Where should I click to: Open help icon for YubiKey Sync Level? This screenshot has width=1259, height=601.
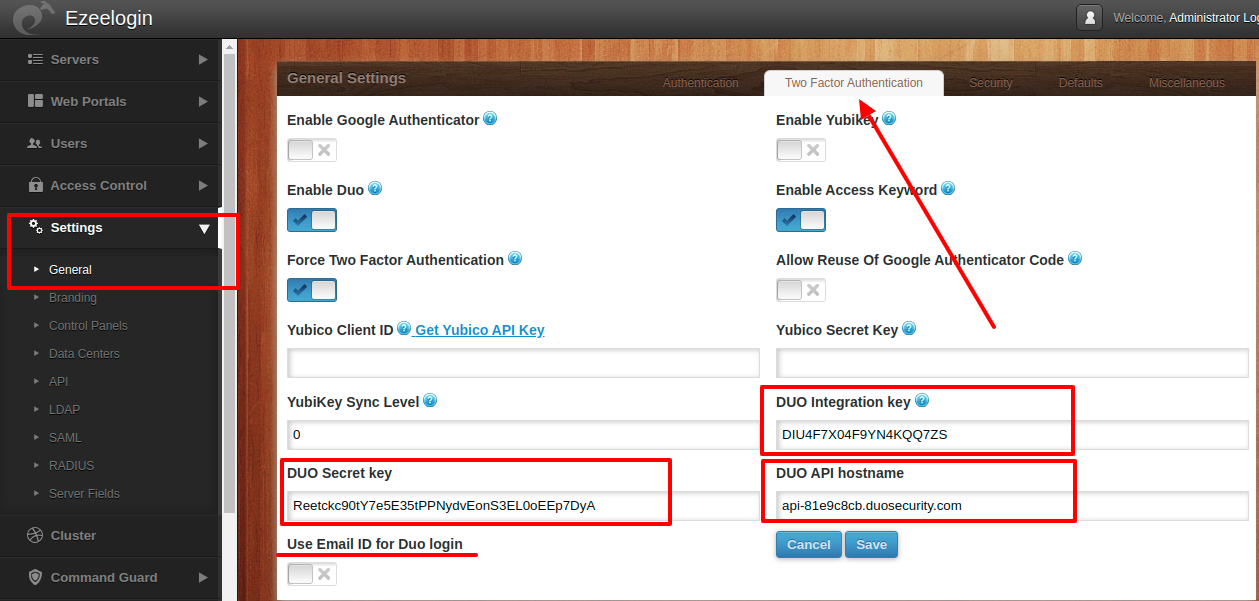pyautogui.click(x=430, y=401)
